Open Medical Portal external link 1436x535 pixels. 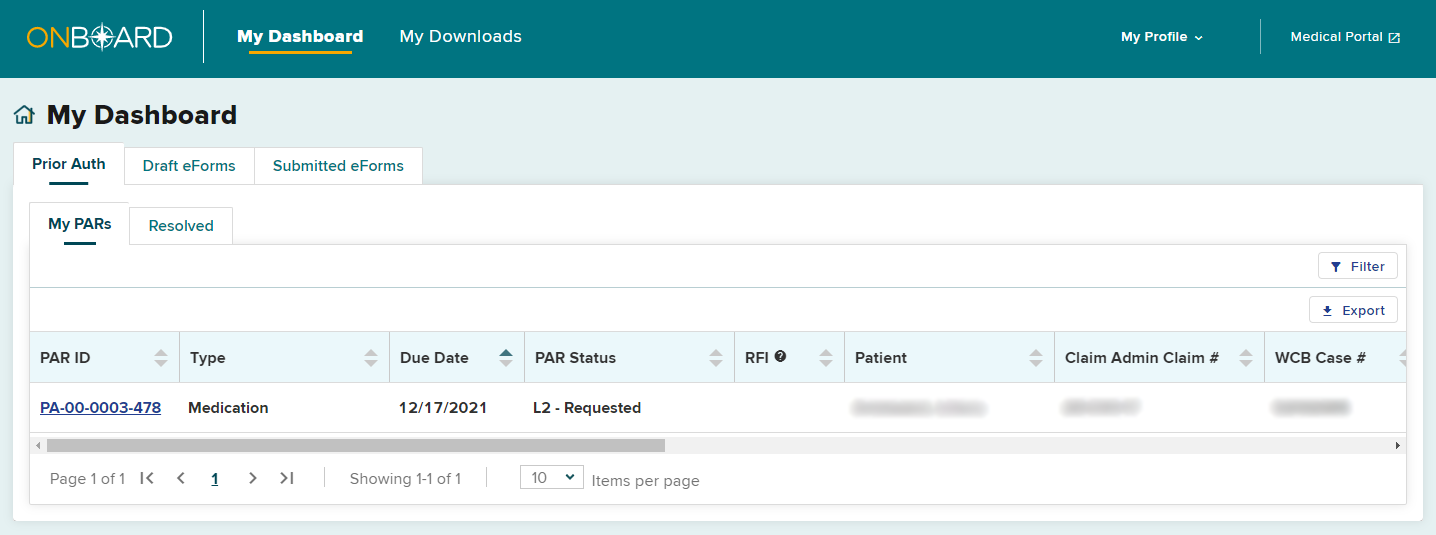click(x=1345, y=37)
